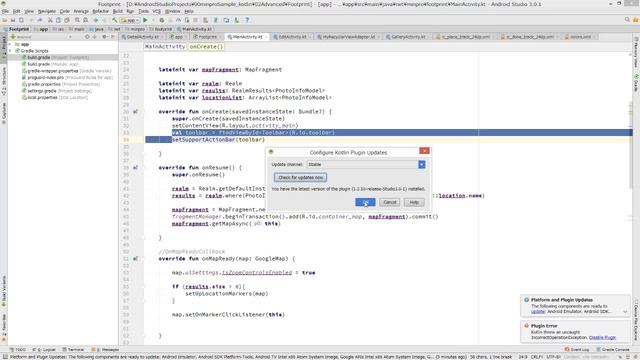Click the Find magnifier icon in main toolbar
This screenshot has height=360, width=640.
[x=77, y=20]
